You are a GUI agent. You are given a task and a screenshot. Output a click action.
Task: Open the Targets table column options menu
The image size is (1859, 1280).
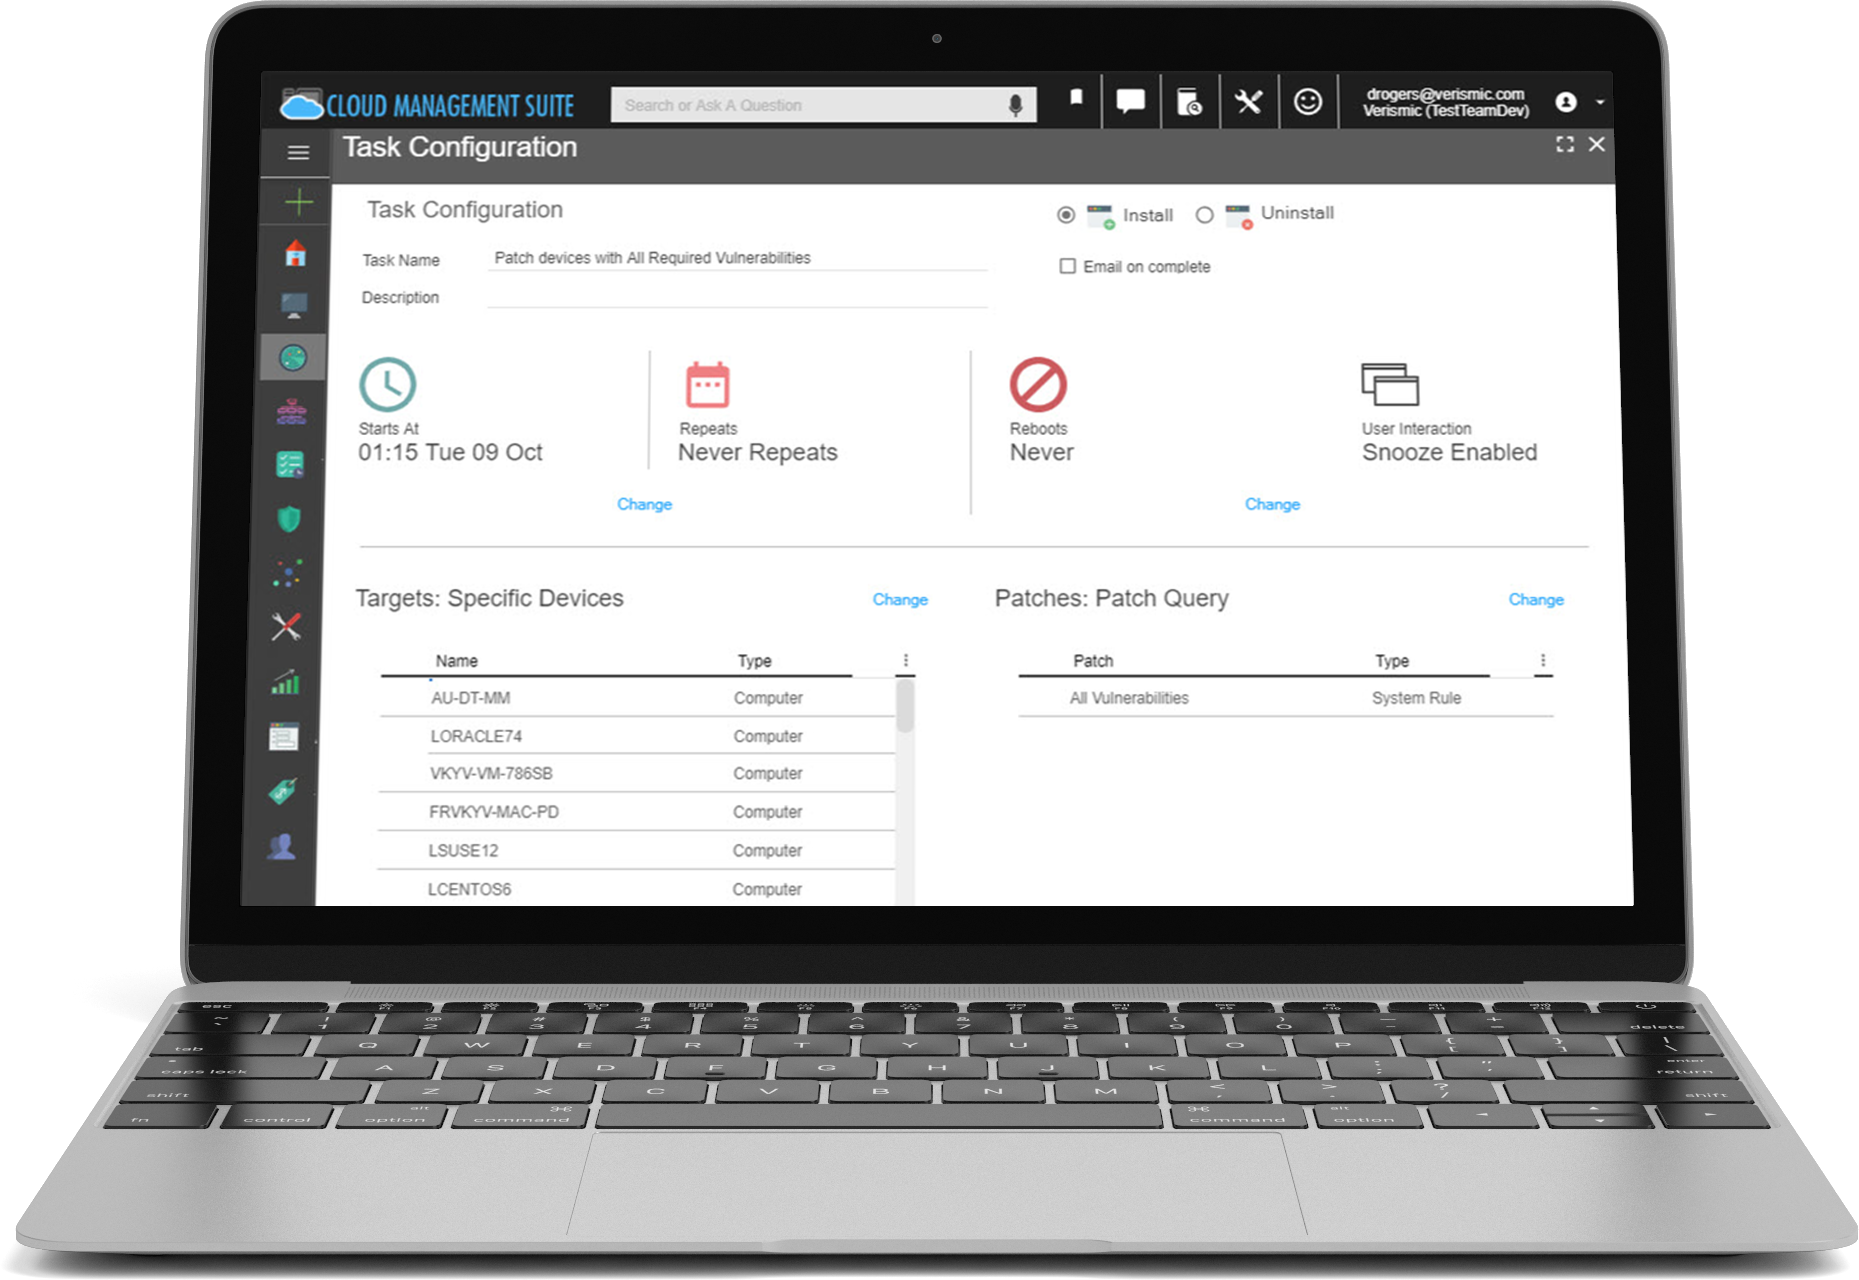[905, 660]
